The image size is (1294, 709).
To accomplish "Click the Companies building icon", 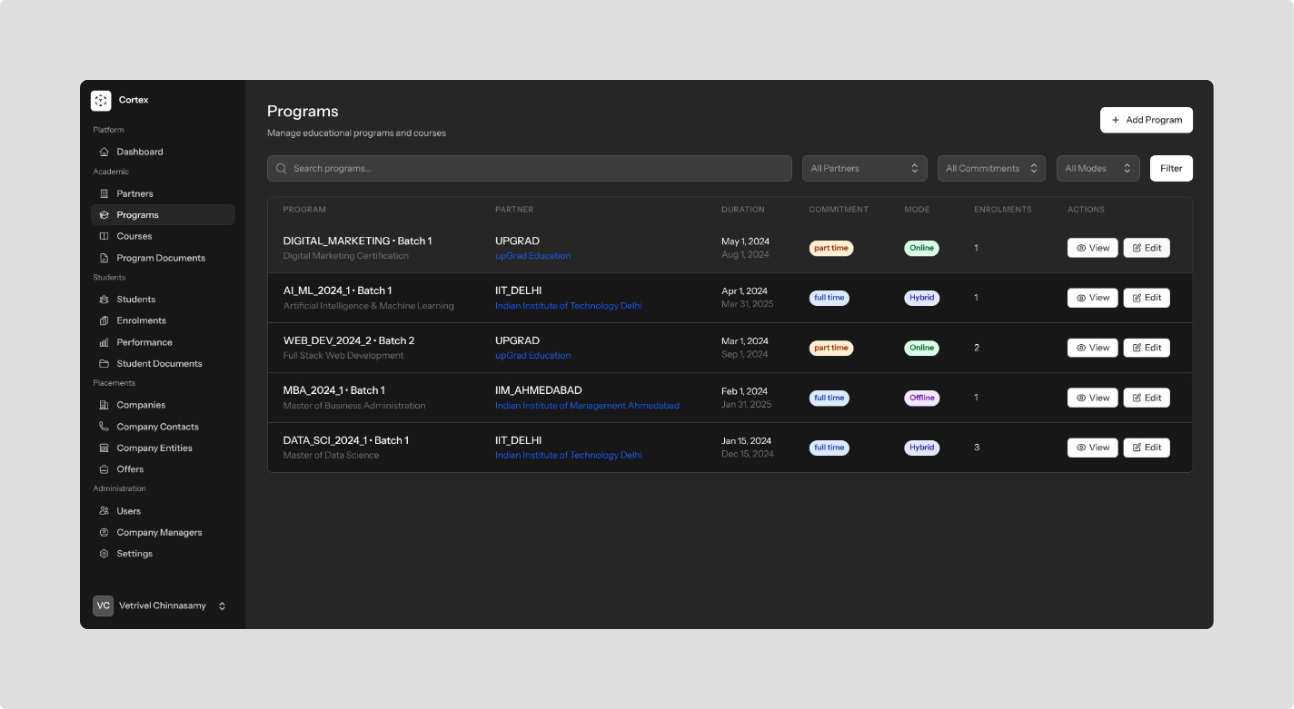I will 104,405.
